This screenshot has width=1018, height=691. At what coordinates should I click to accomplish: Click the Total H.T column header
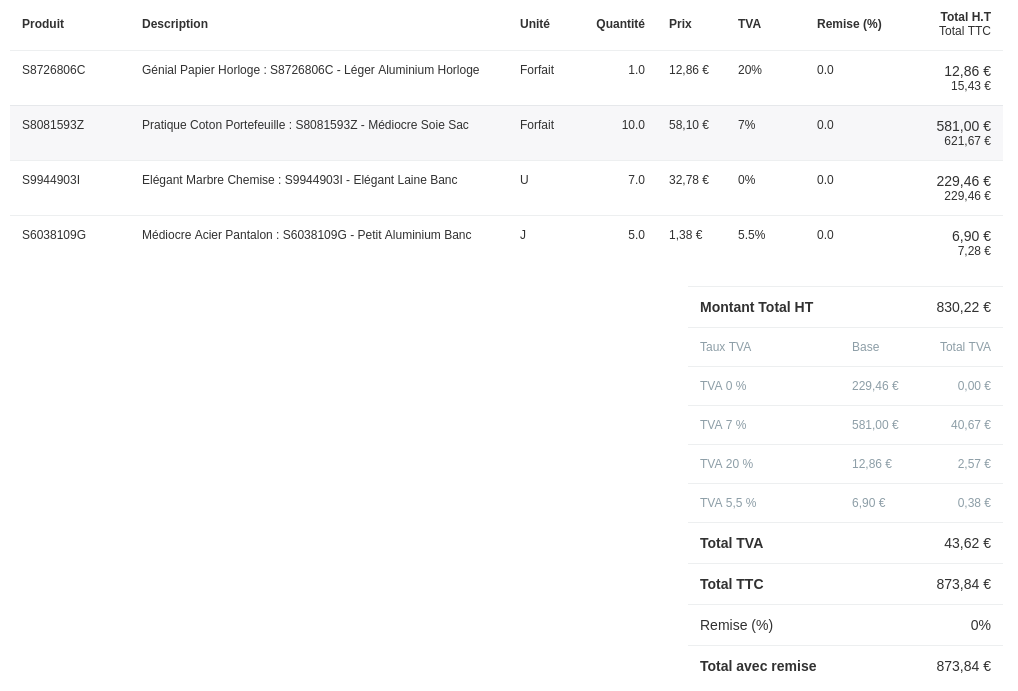tap(965, 17)
